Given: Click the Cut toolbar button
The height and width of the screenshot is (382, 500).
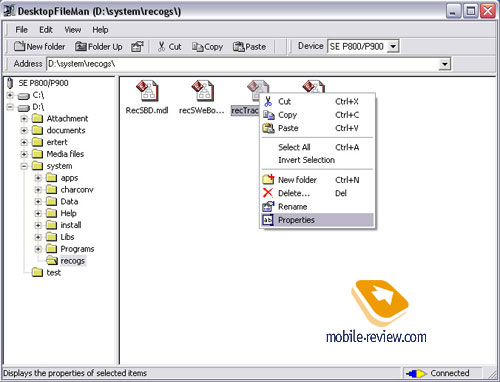Looking at the screenshot, I should coord(170,47).
